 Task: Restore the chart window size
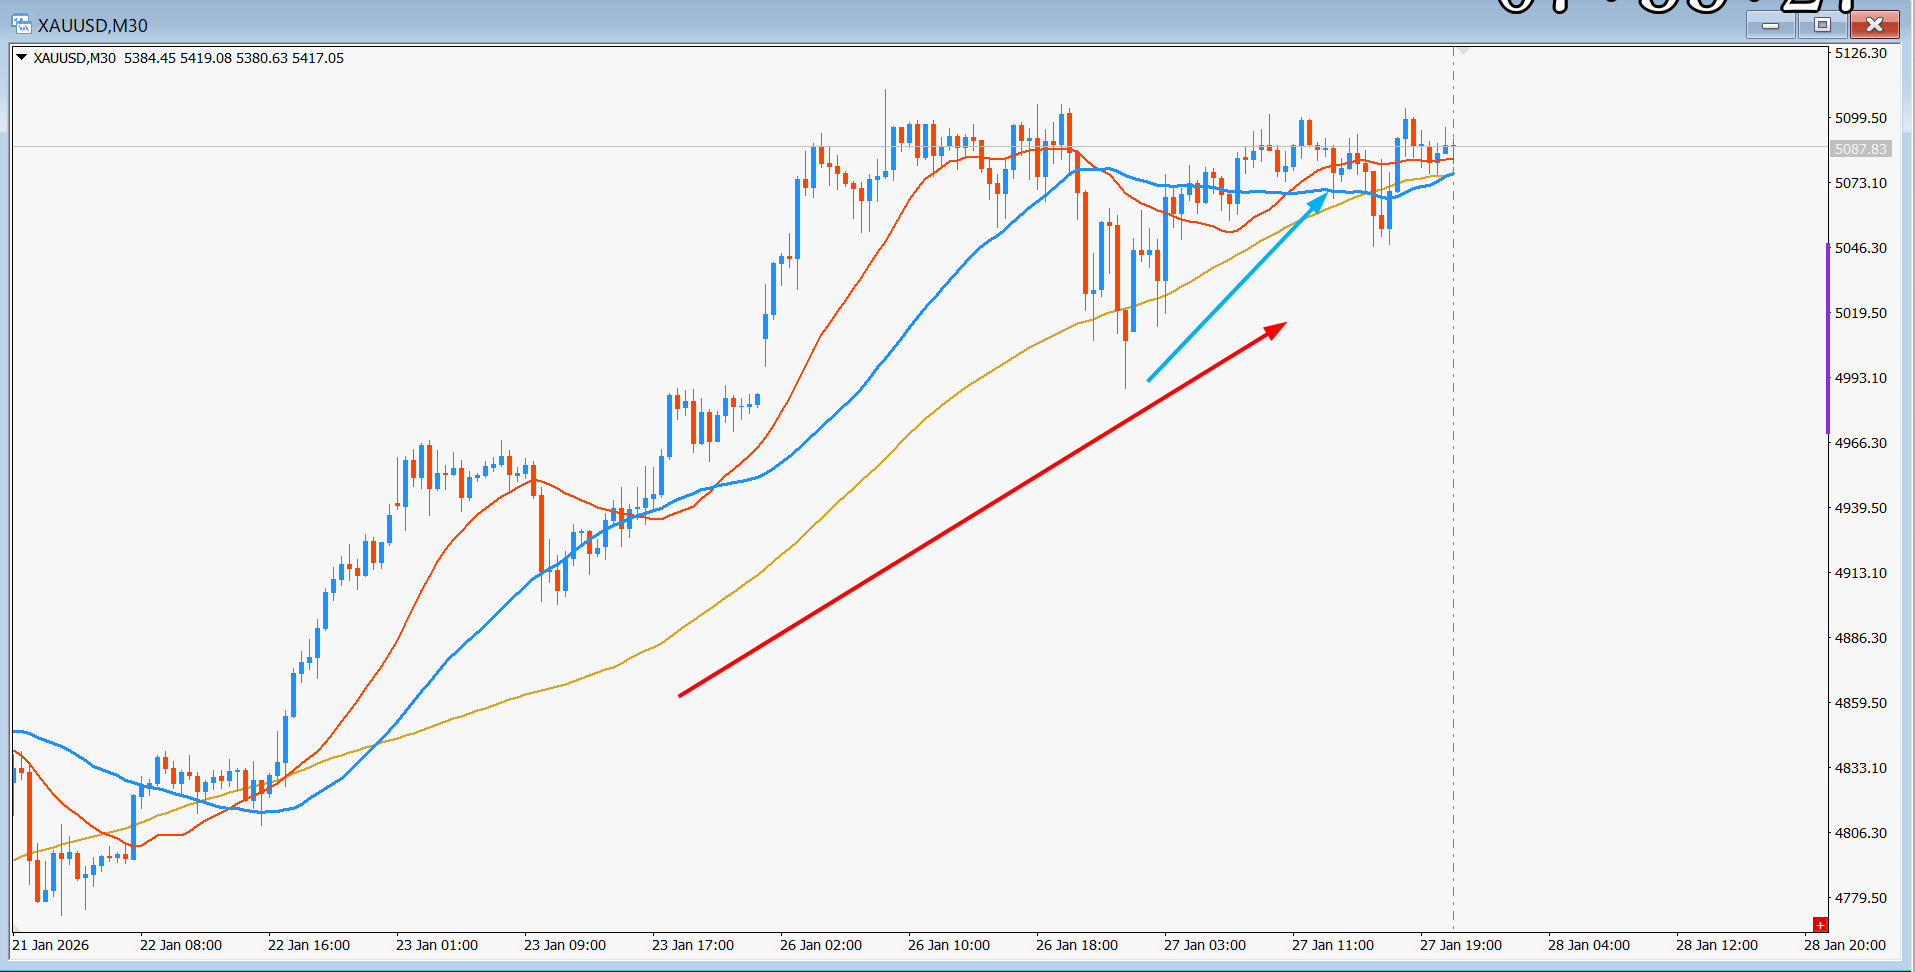pyautogui.click(x=1821, y=25)
